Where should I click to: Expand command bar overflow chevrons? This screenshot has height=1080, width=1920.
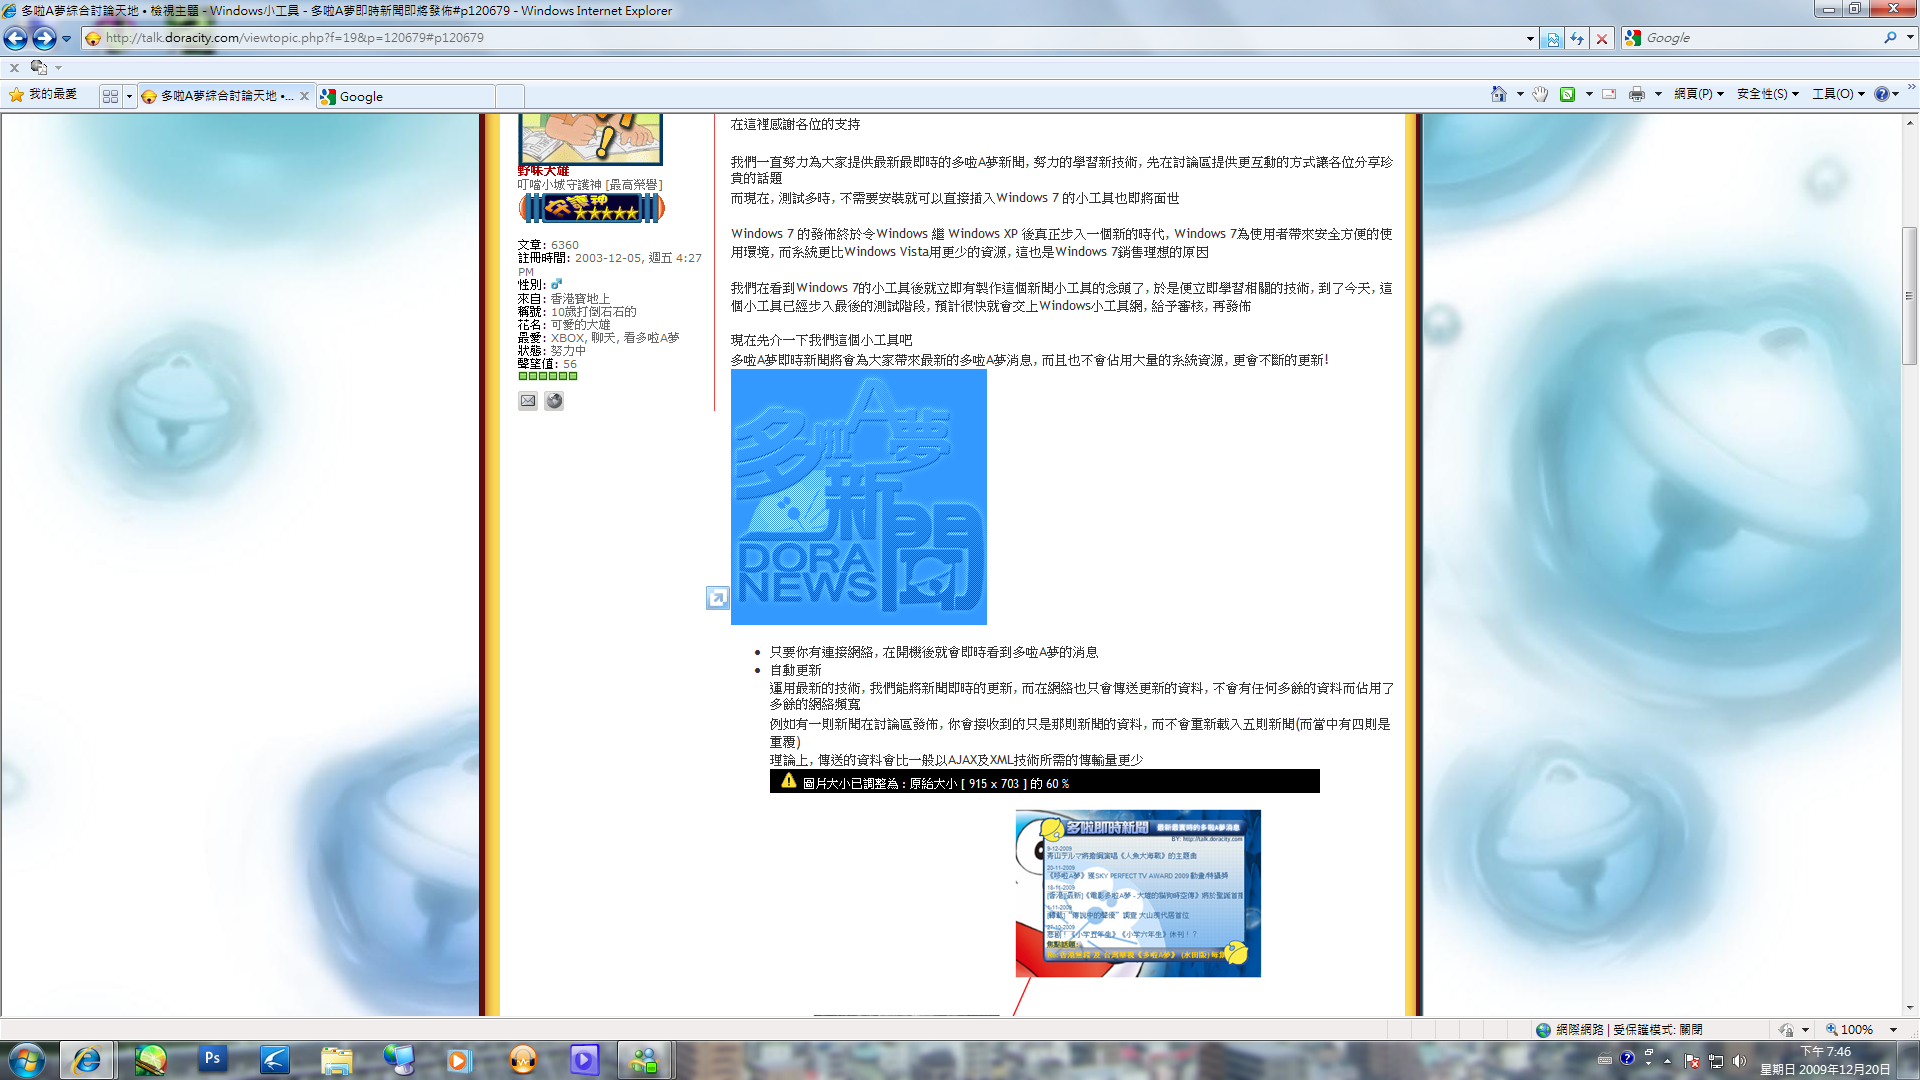[1911, 88]
